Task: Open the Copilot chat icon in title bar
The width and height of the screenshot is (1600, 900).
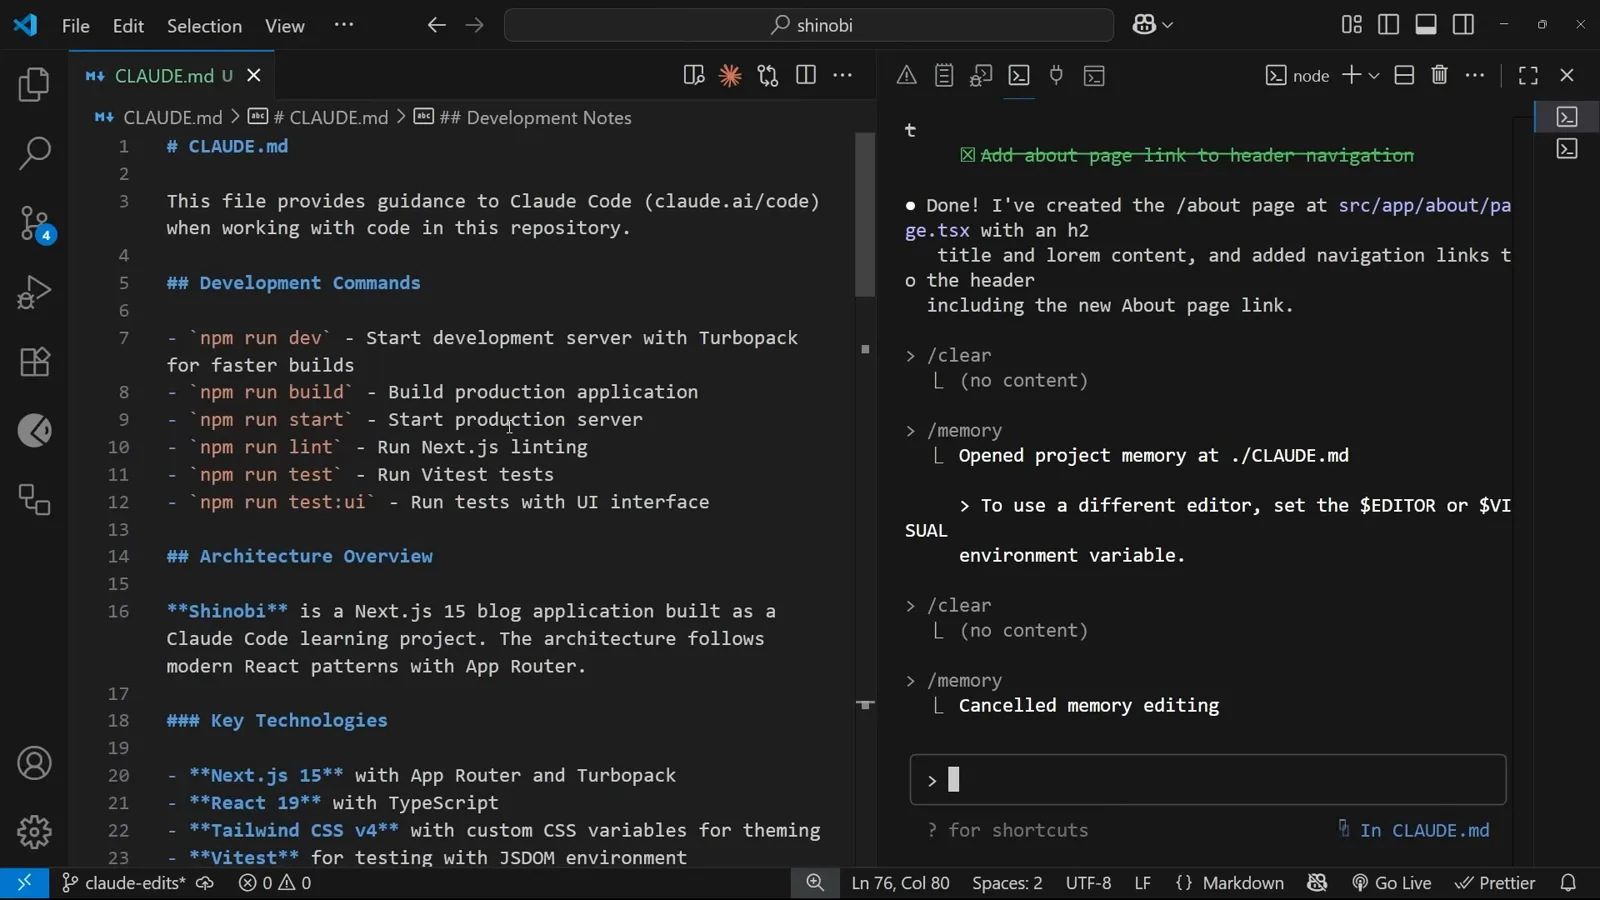Action: pos(1144,25)
